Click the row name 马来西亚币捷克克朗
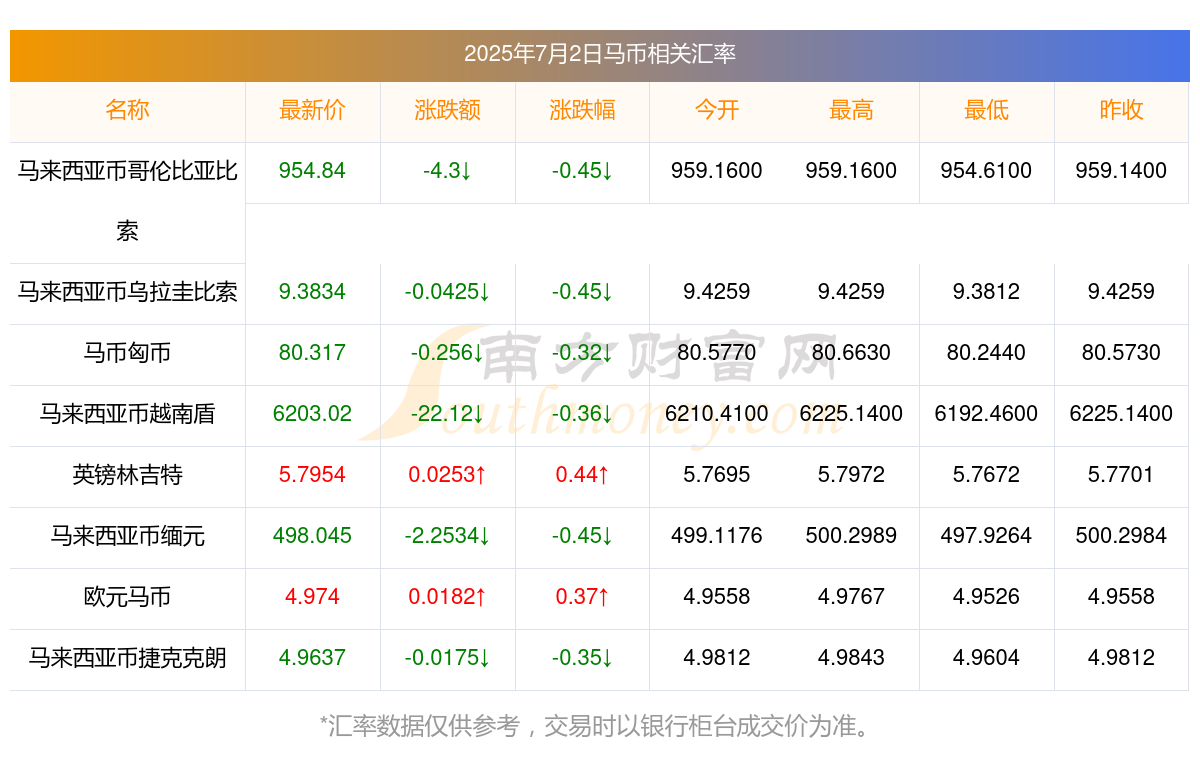 [x=127, y=658]
